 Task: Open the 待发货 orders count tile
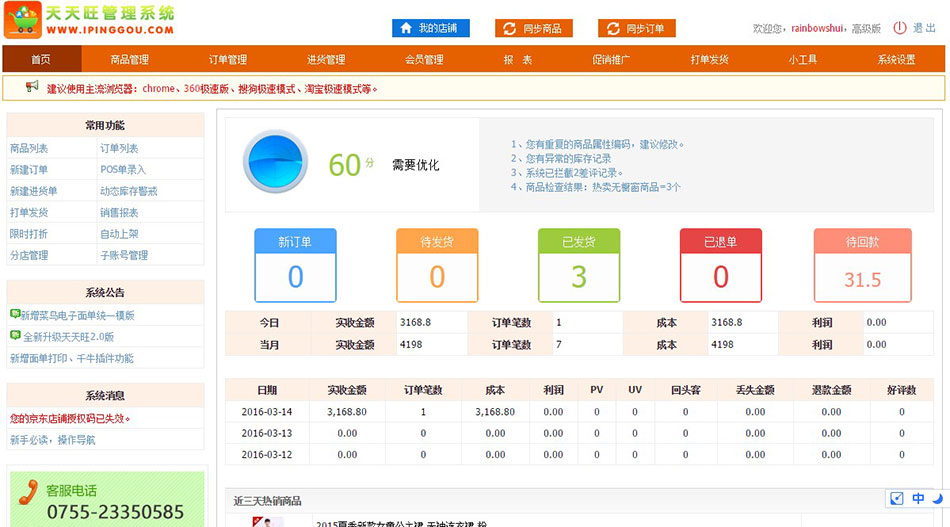[x=437, y=265]
